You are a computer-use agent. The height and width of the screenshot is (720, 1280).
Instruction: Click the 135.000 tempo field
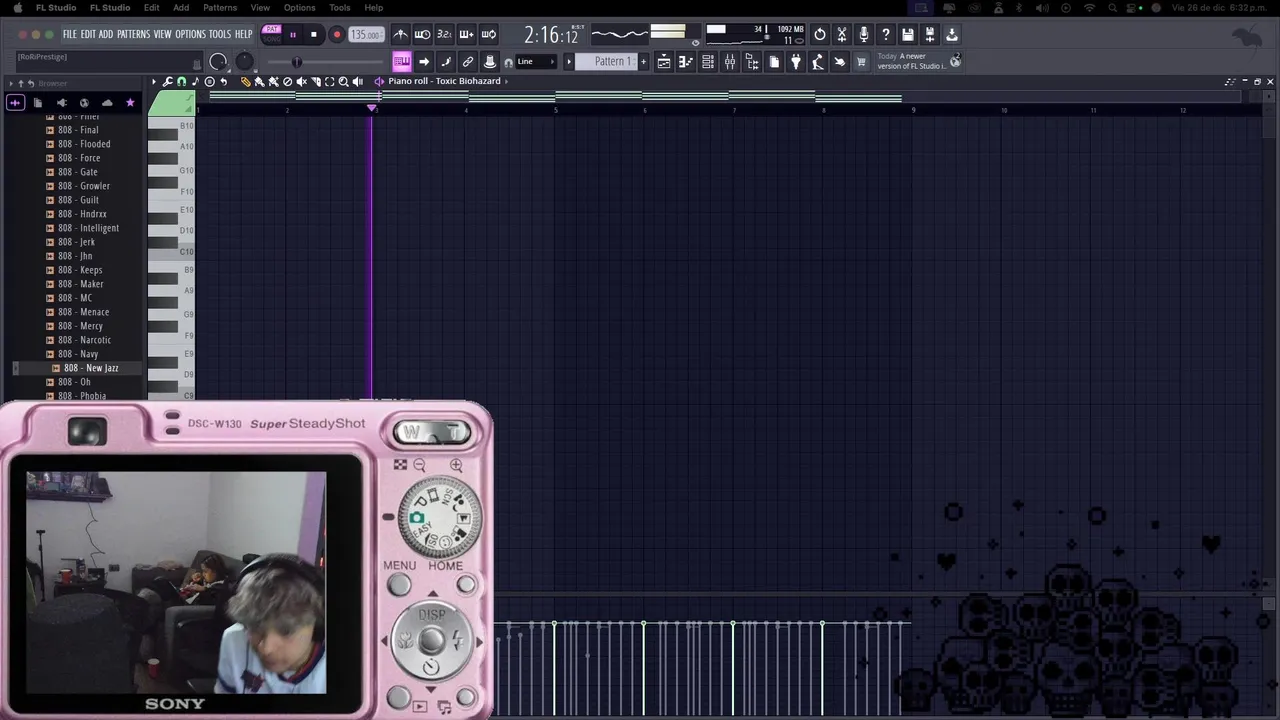pos(366,35)
